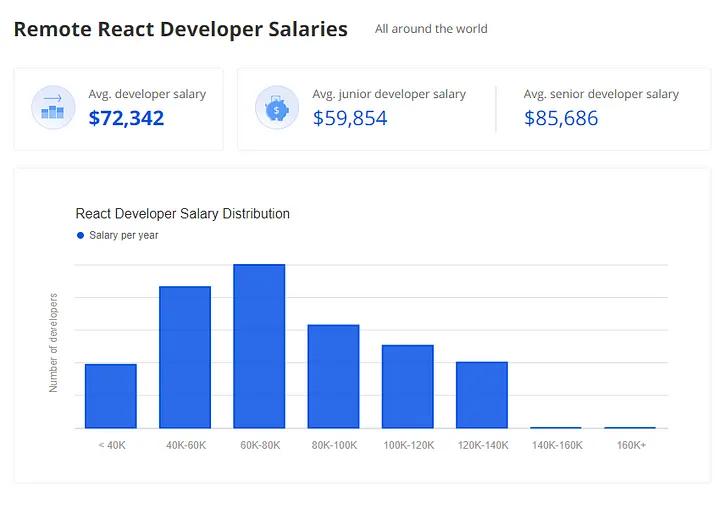Select the 80K-100K salary bar
Image resolution: width=720 pixels, height=513 pixels.
click(x=333, y=376)
